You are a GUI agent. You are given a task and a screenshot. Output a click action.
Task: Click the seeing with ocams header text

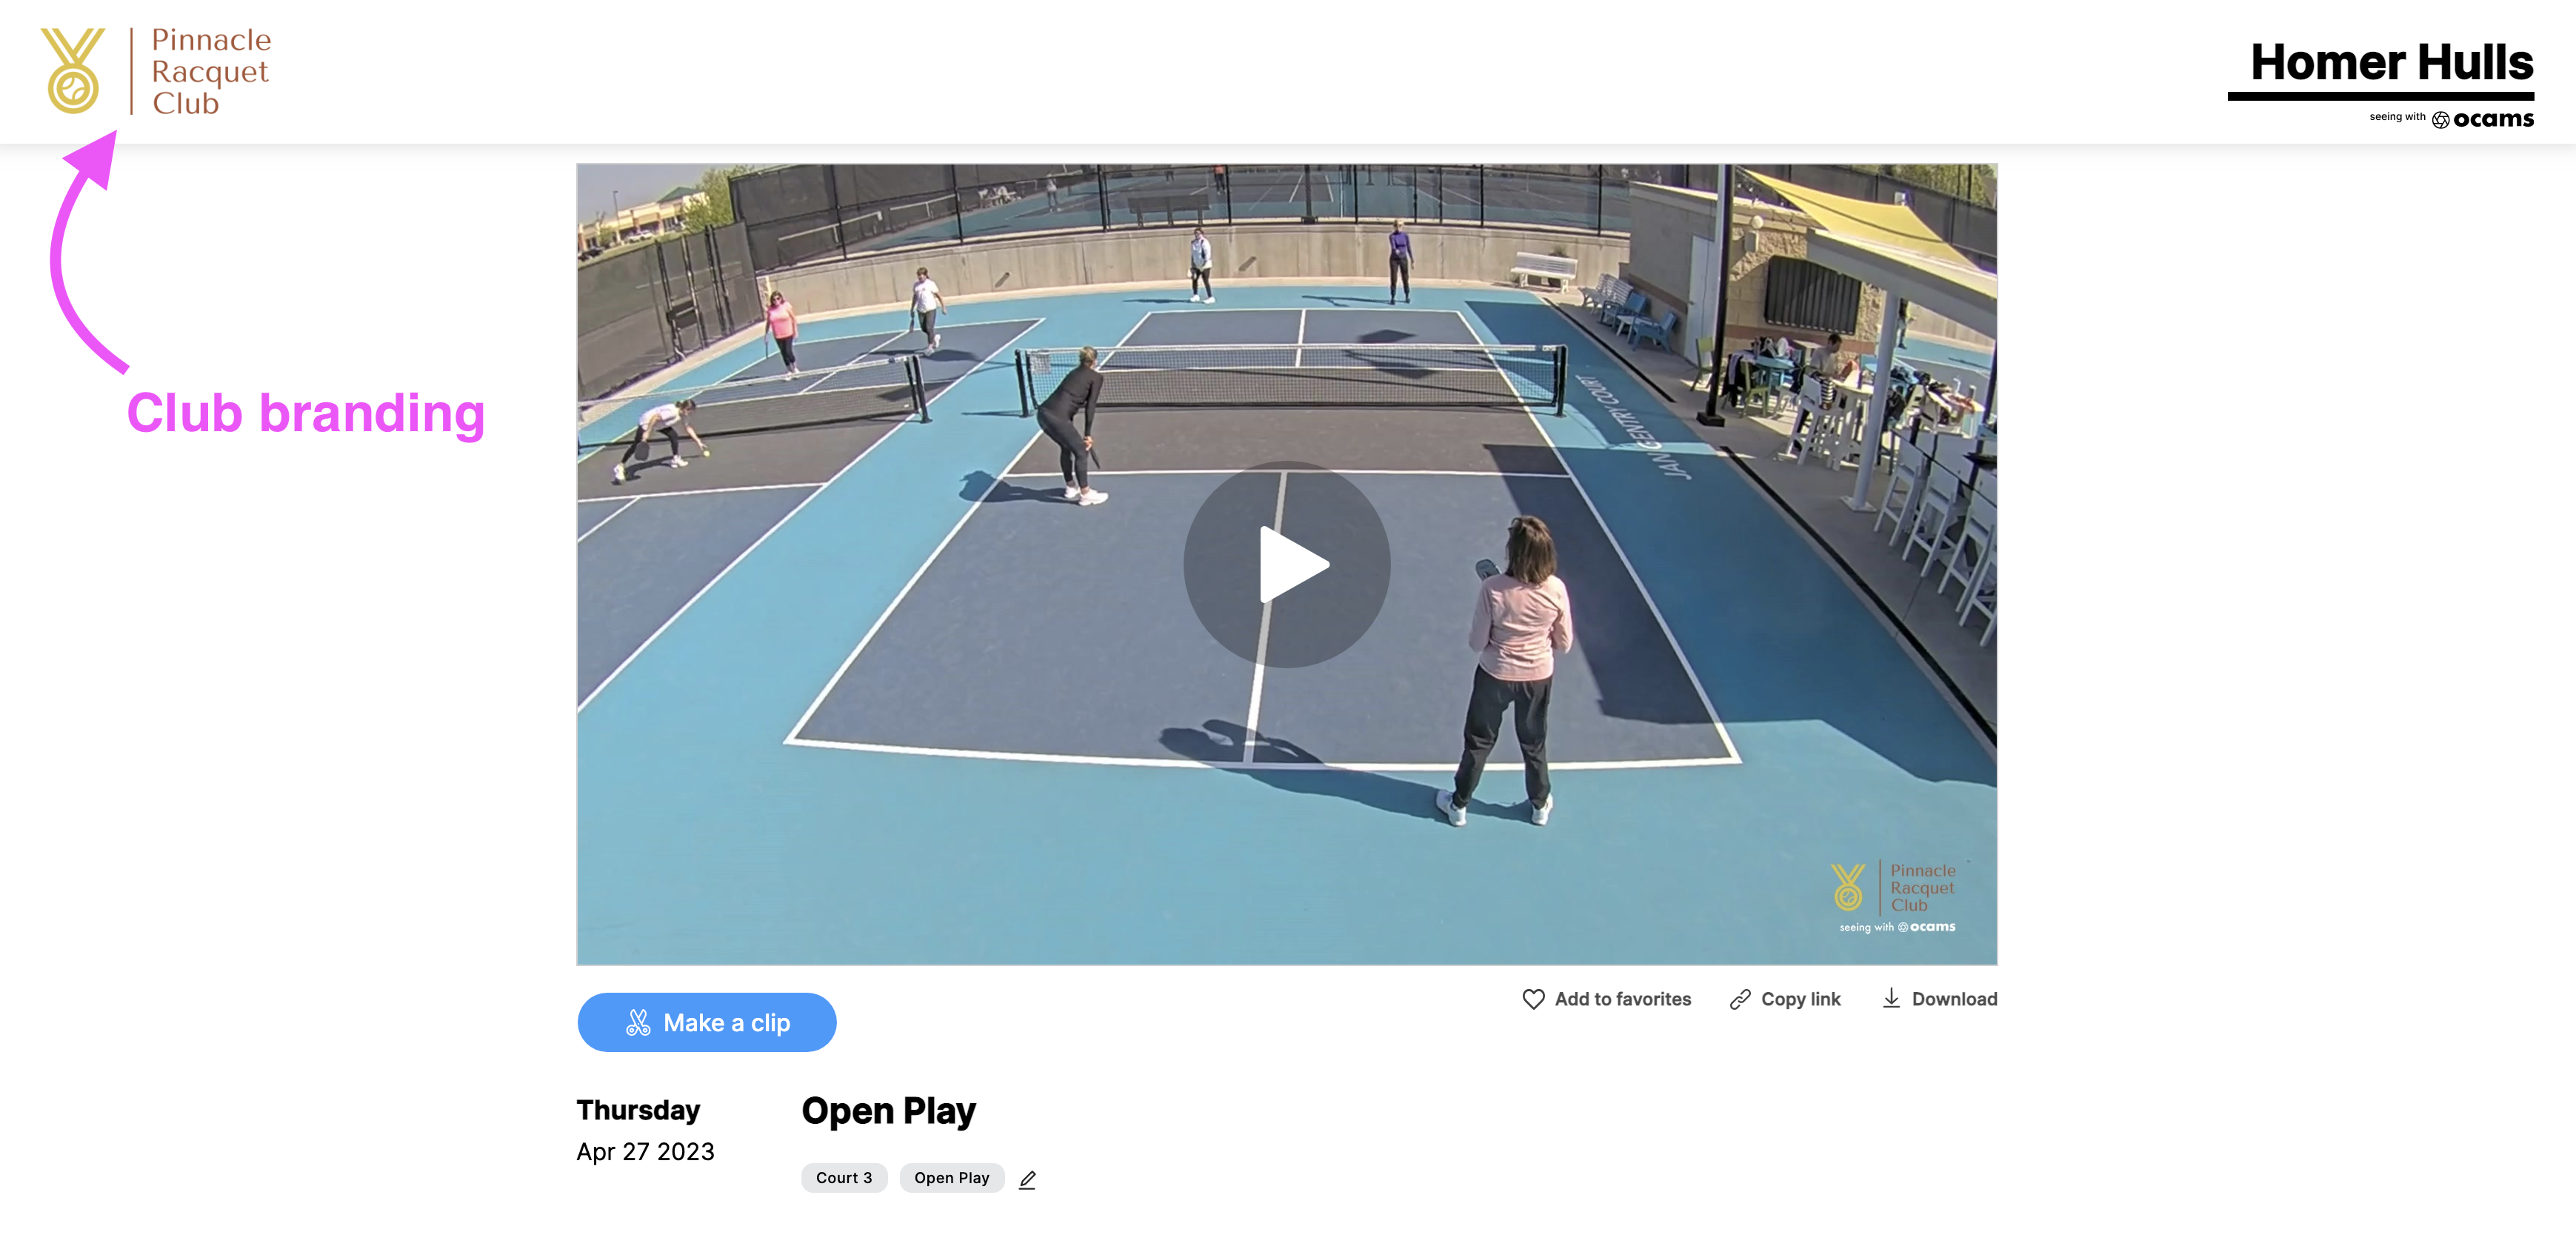pos(2451,119)
